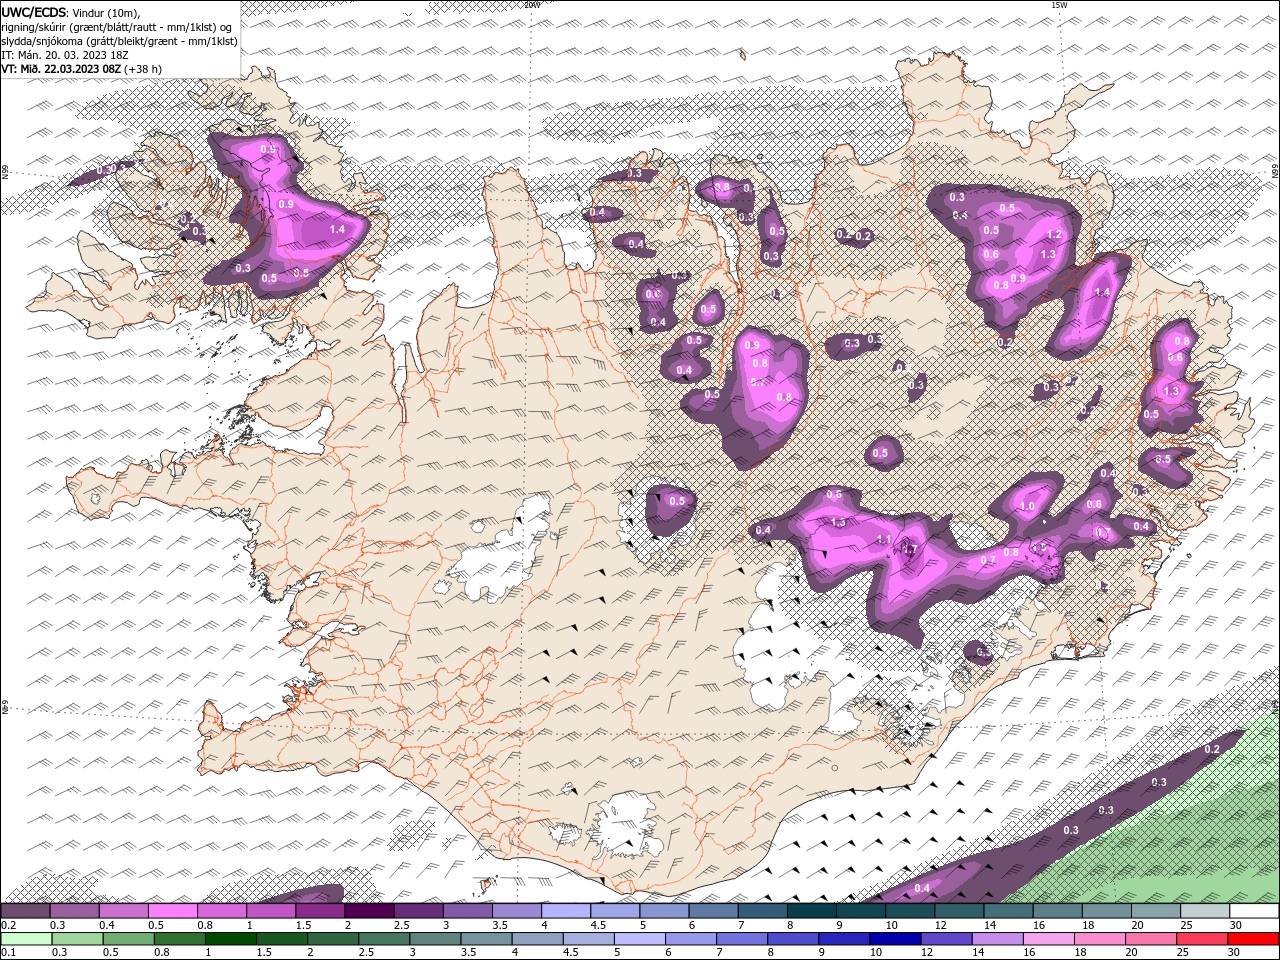This screenshot has height=960, width=1280.
Task: Select the dark purple swatch between 2 and 2.5
Action: (369, 911)
